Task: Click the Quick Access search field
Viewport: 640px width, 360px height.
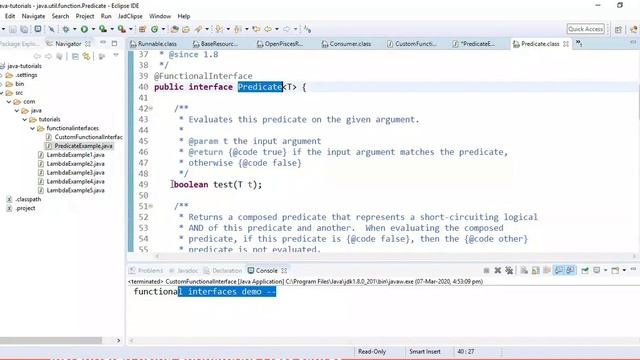Action: 585,29
